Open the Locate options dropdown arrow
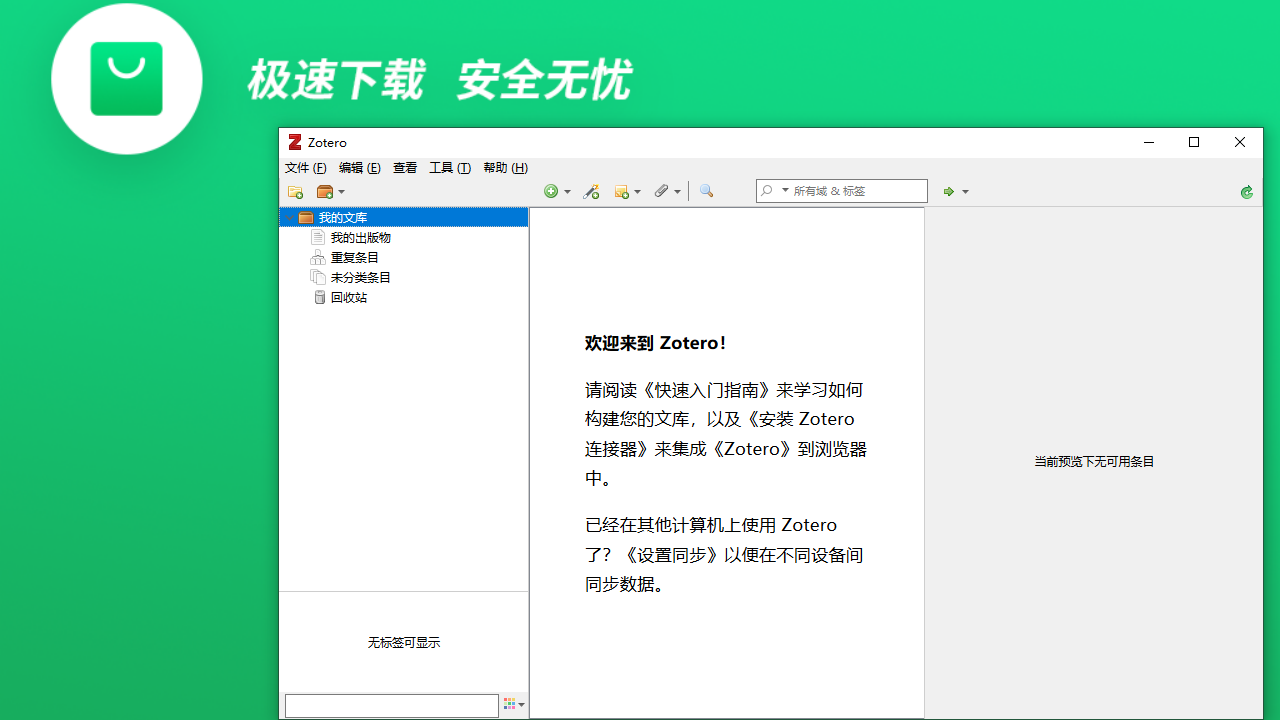Screen dimensions: 1280x720 pyautogui.click(x=964, y=191)
